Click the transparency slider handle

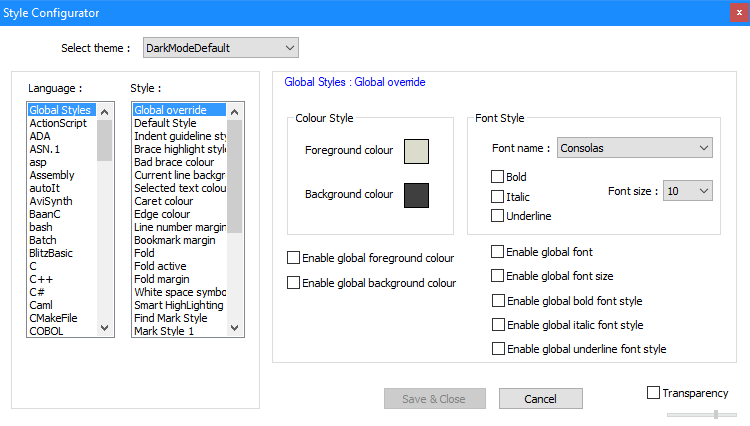(716, 415)
